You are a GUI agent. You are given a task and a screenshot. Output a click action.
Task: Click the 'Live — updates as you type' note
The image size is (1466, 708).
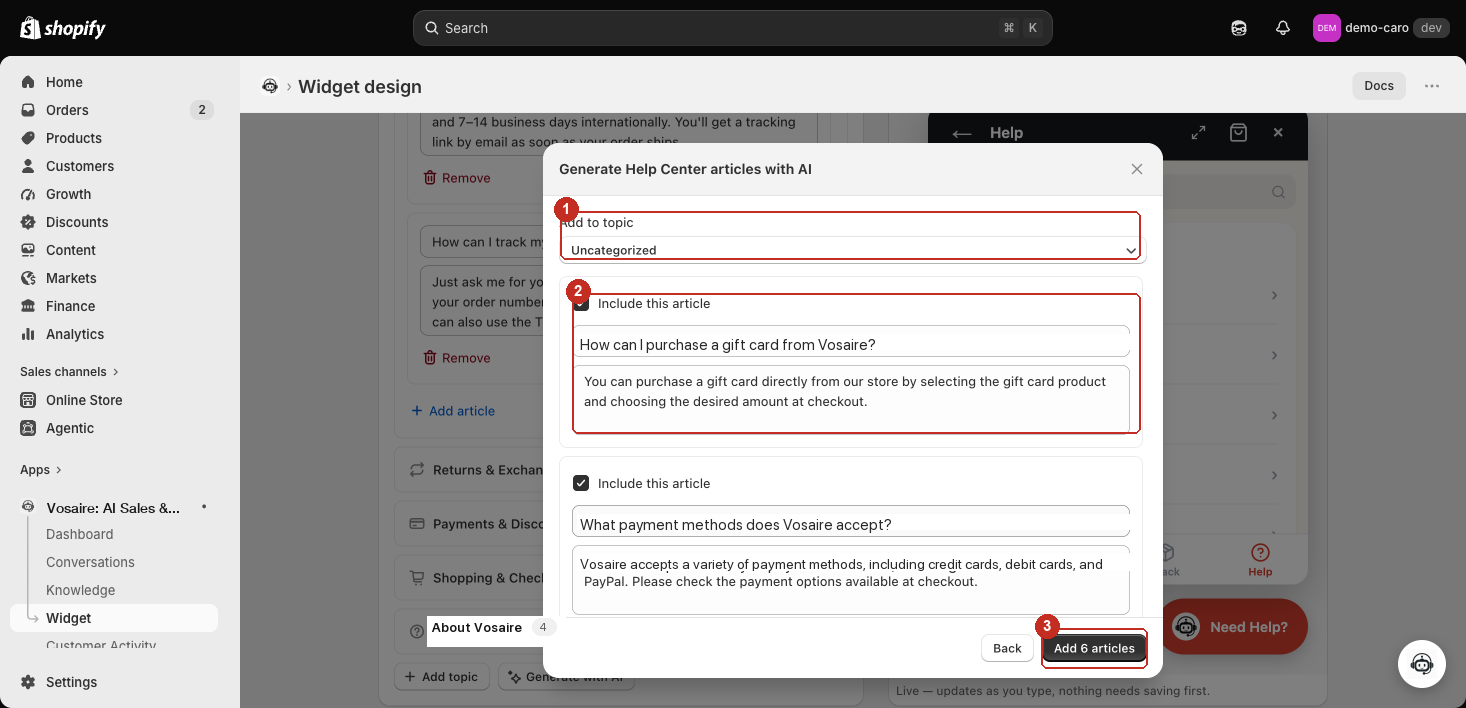point(1053,690)
